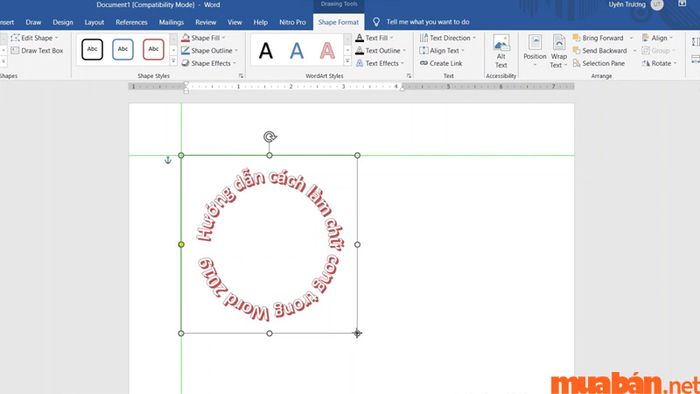Switch to the Design tab
The width and height of the screenshot is (700, 394).
(x=63, y=22)
